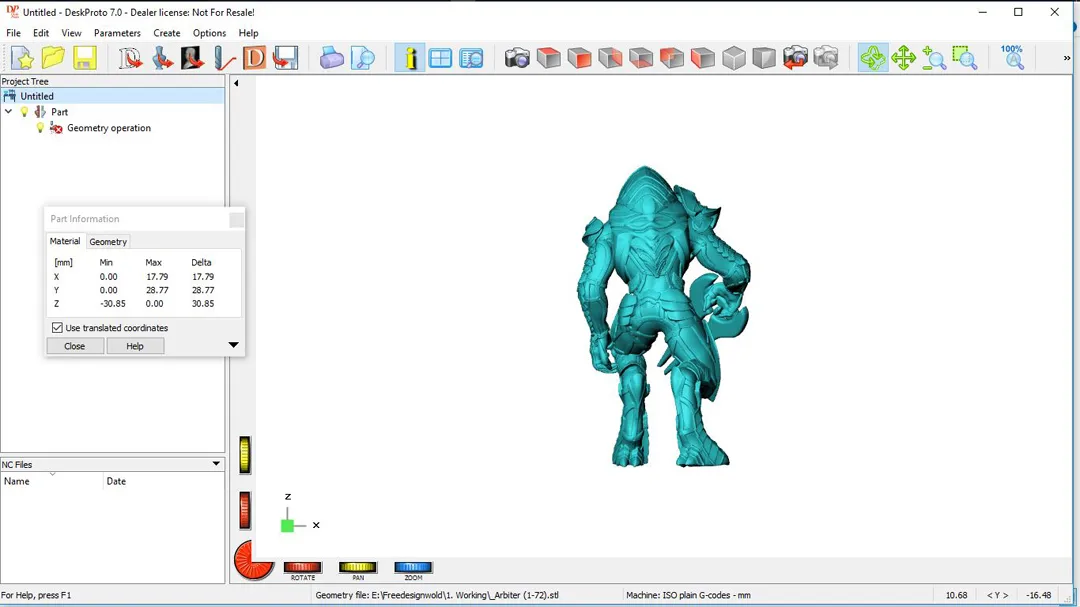Select the right-side view cube icon
Viewport: 1080px width, 607px height.
[610, 58]
